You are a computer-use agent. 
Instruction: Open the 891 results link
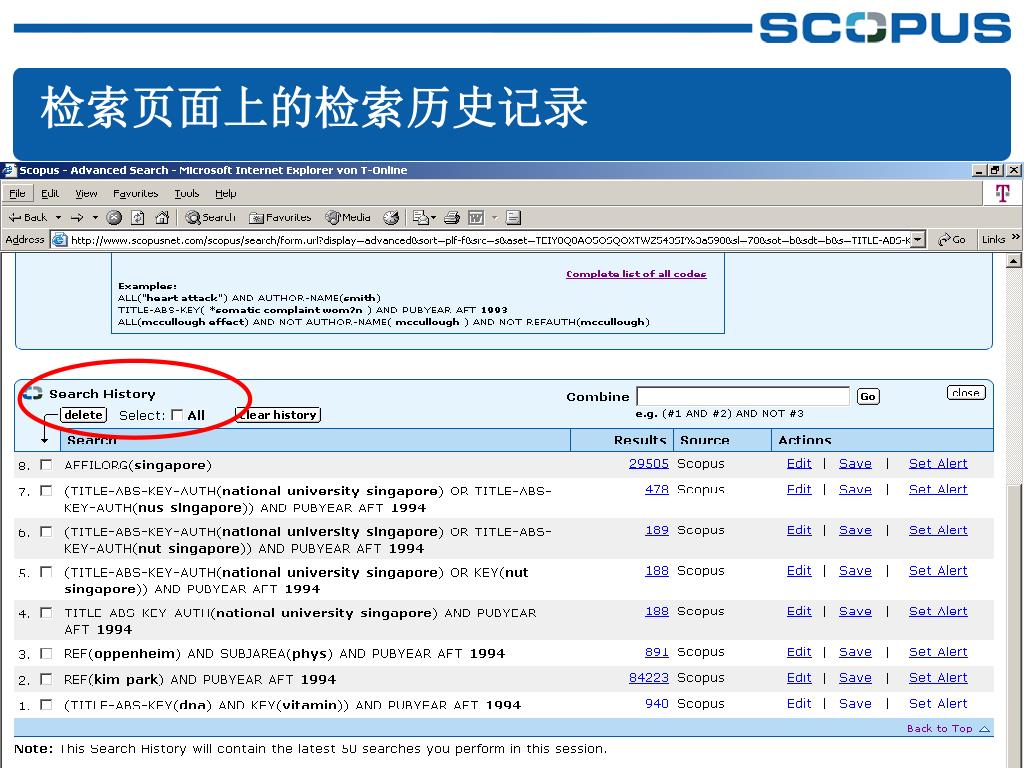(656, 652)
